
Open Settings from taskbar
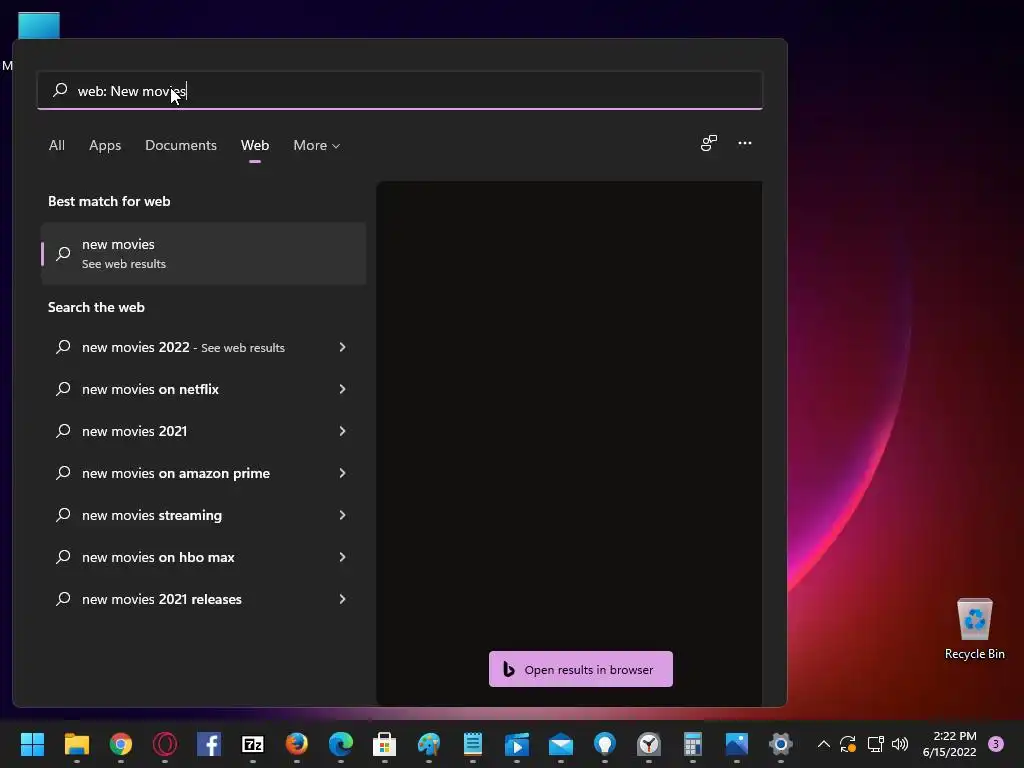point(781,744)
